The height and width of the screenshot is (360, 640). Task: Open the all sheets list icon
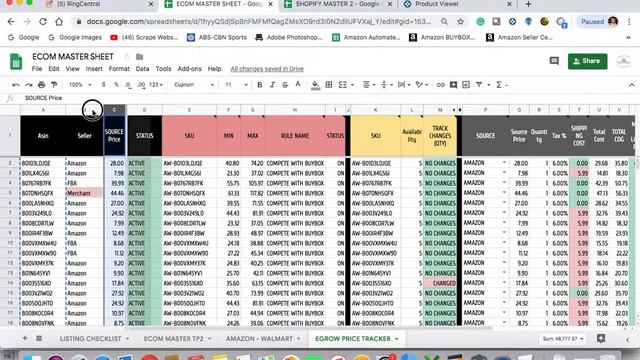[39, 338]
